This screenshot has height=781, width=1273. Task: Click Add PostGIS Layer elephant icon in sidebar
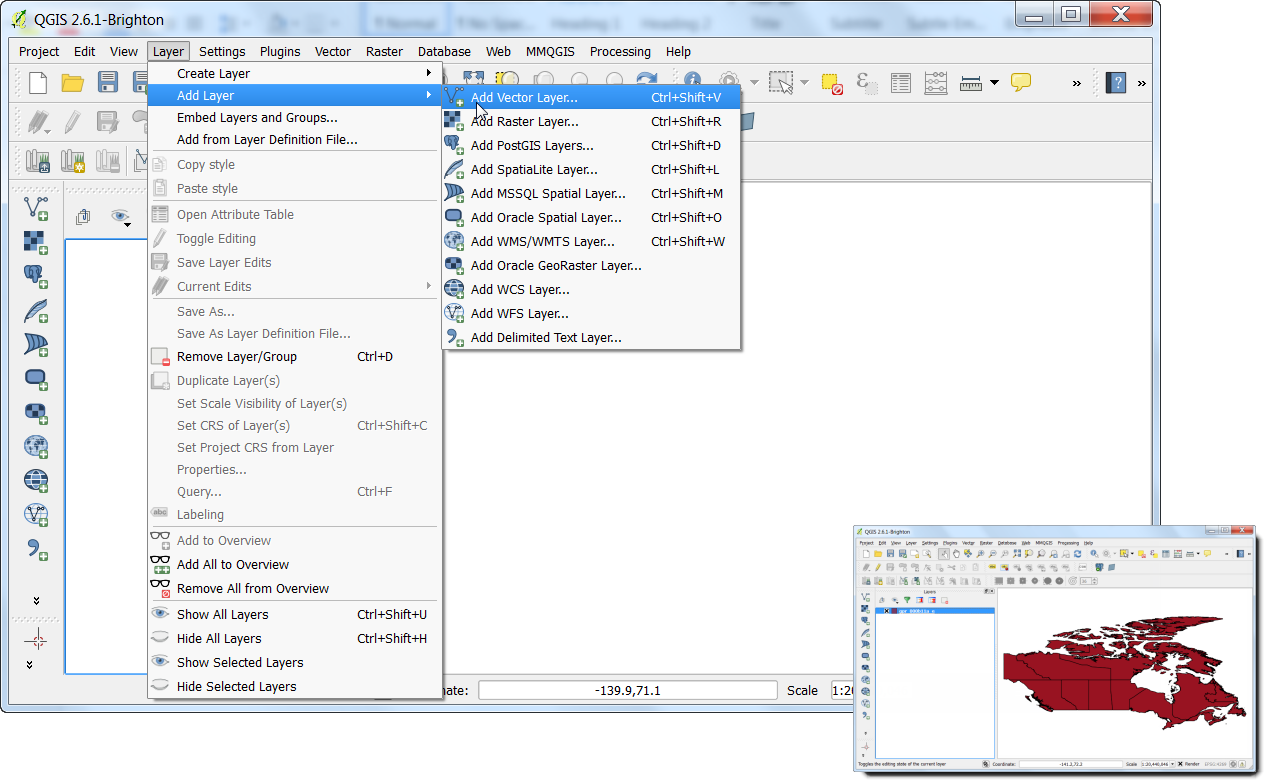[x=36, y=276]
